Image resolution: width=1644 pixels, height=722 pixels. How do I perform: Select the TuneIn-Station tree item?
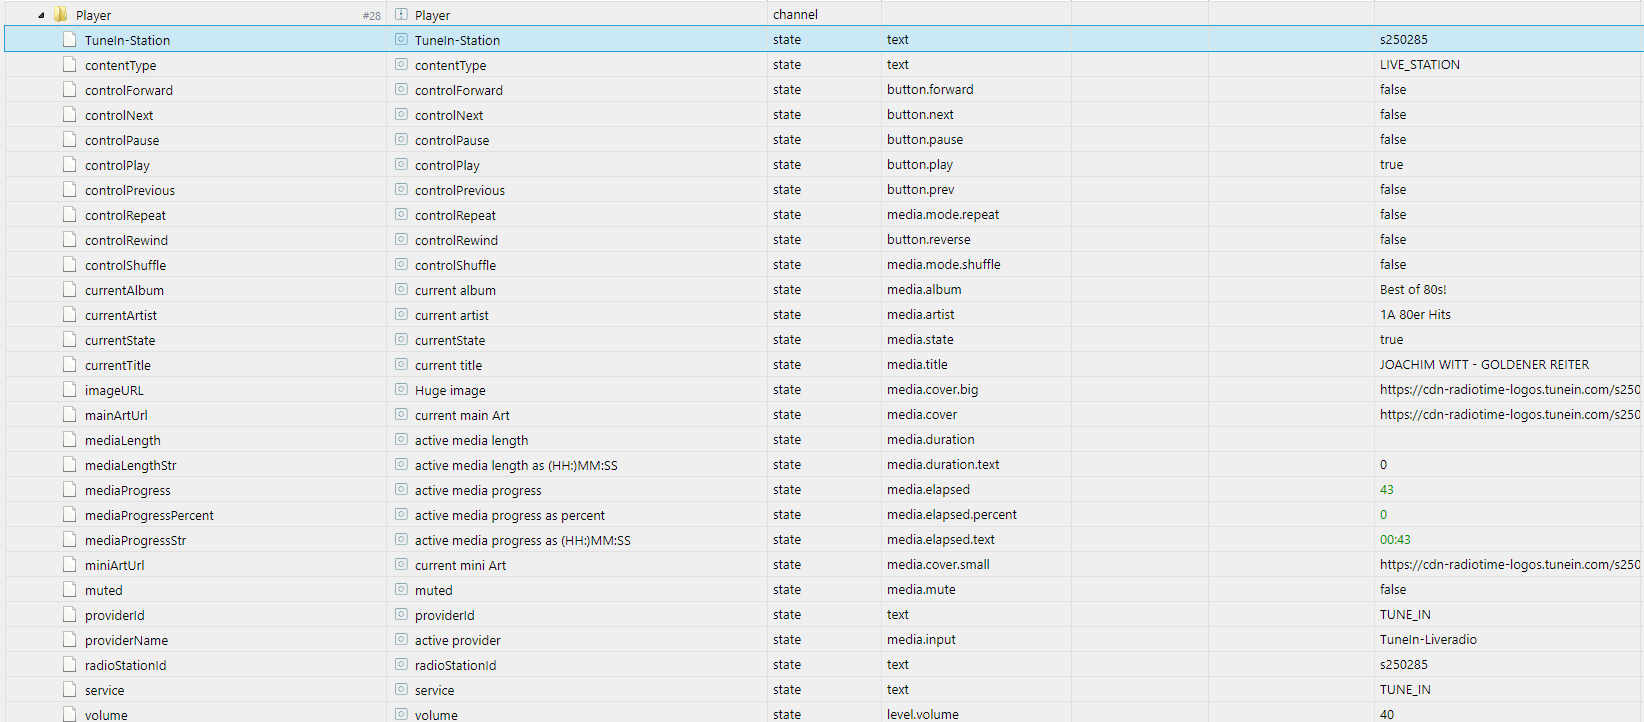click(x=127, y=40)
